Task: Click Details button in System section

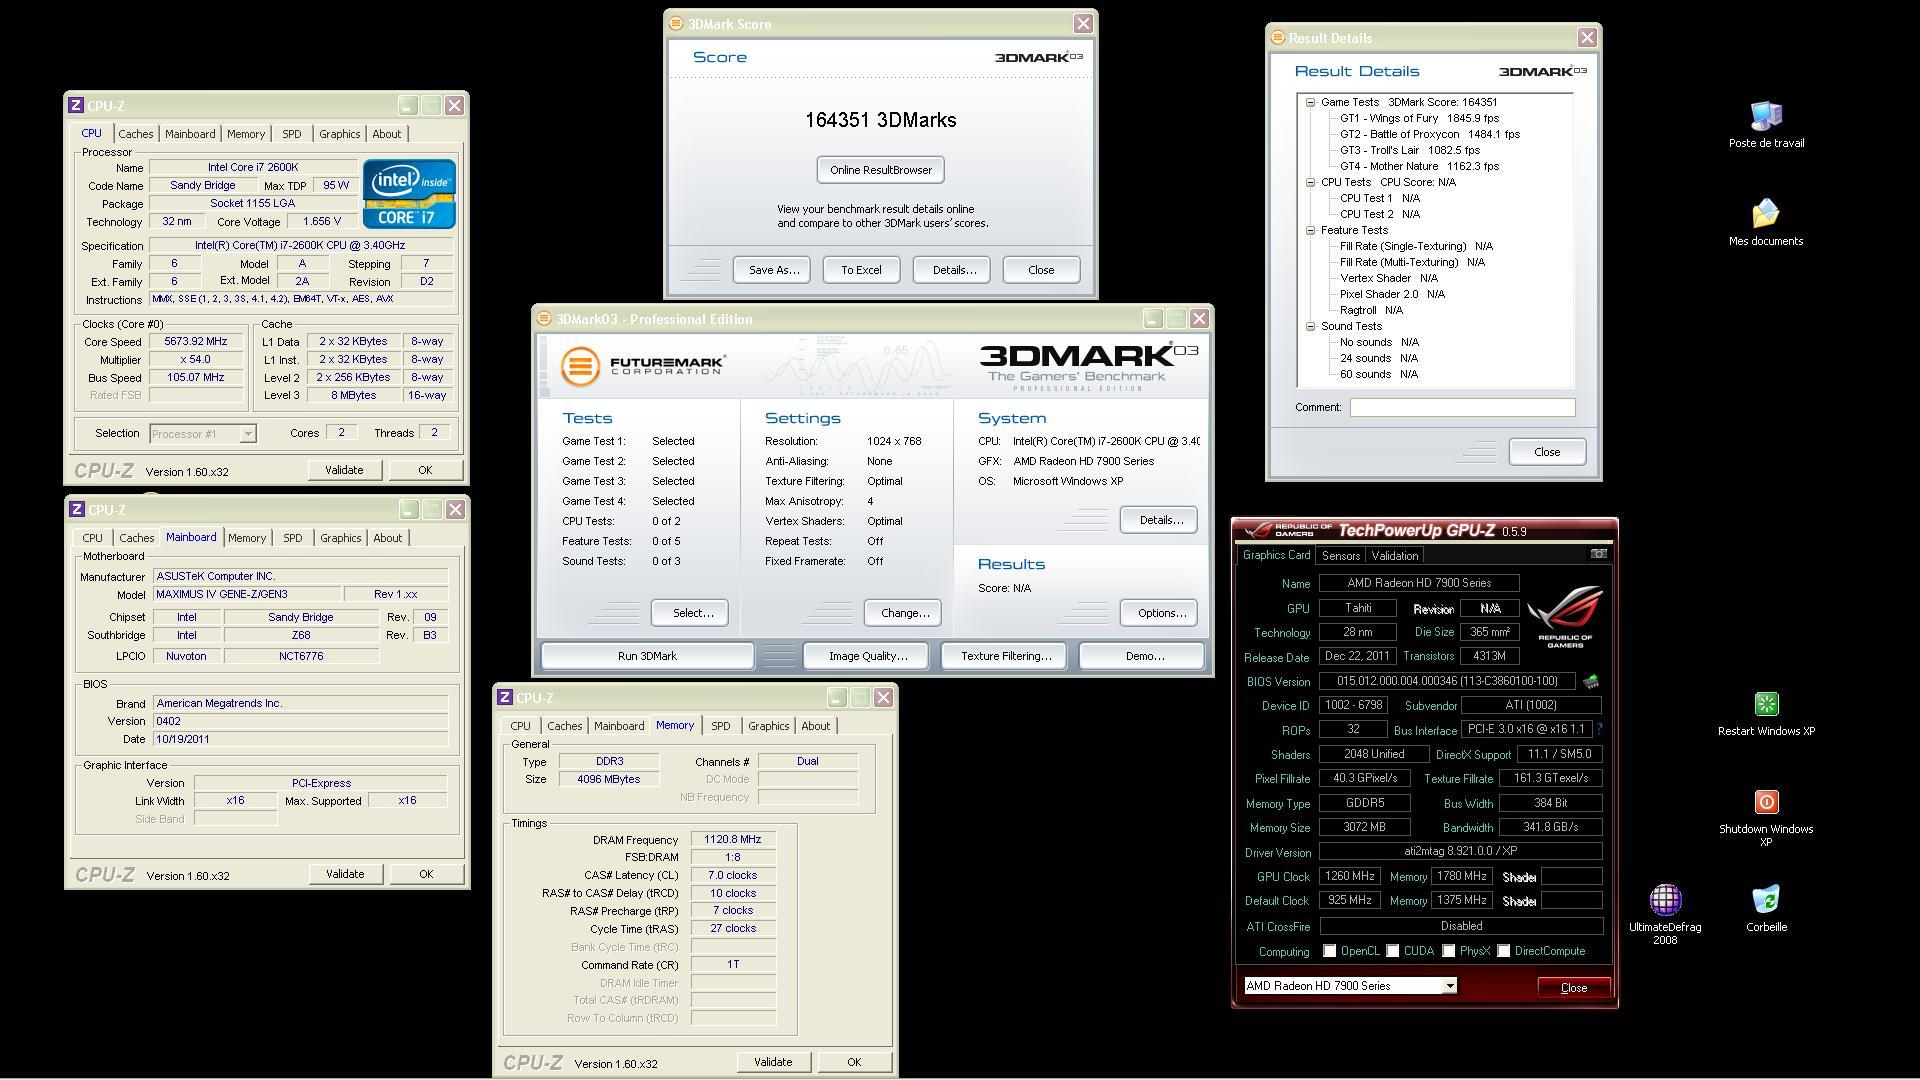Action: click(x=1159, y=520)
